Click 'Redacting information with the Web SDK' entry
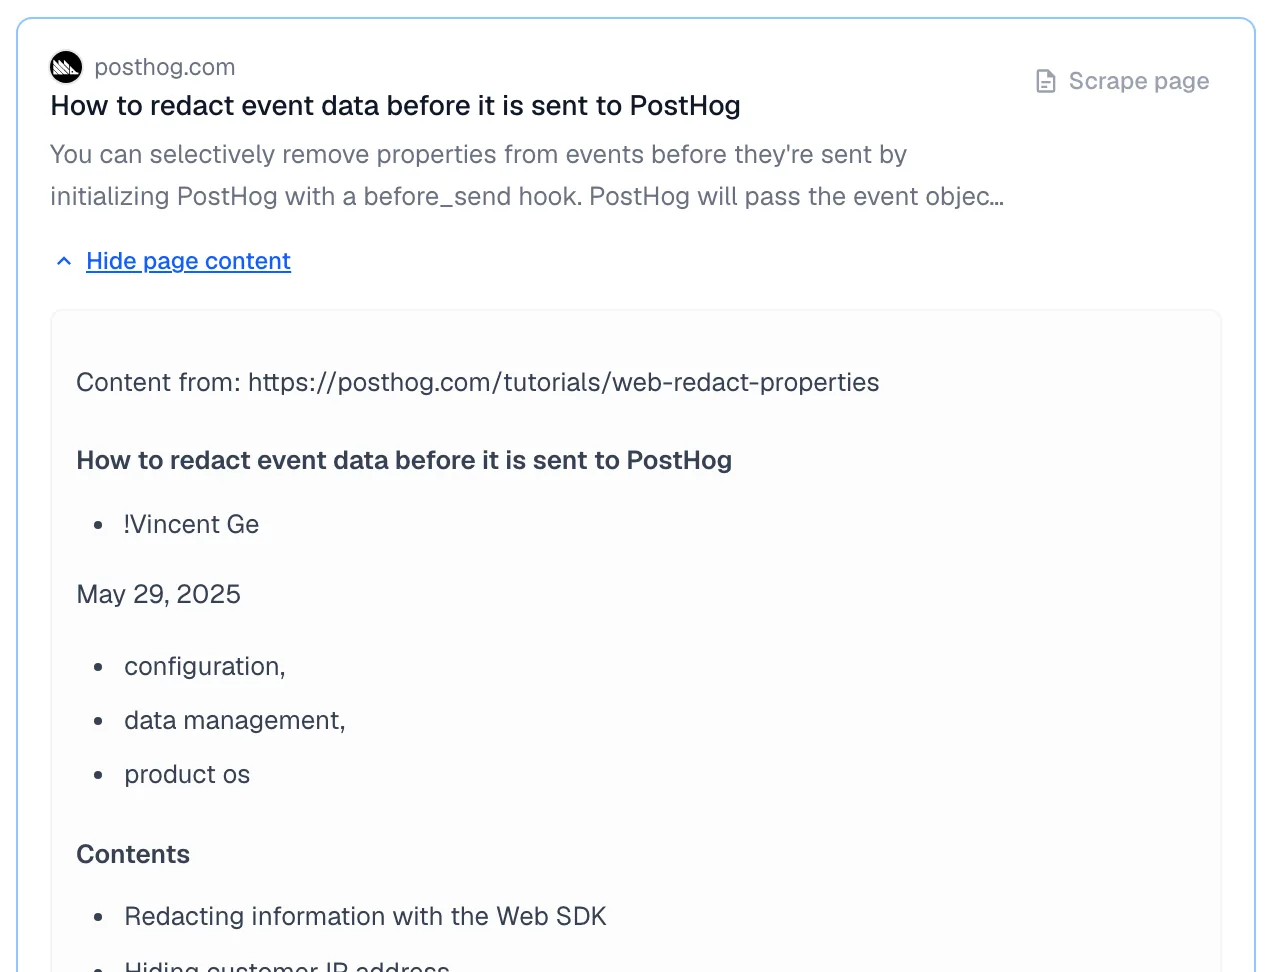The image size is (1272, 972). [x=365, y=916]
